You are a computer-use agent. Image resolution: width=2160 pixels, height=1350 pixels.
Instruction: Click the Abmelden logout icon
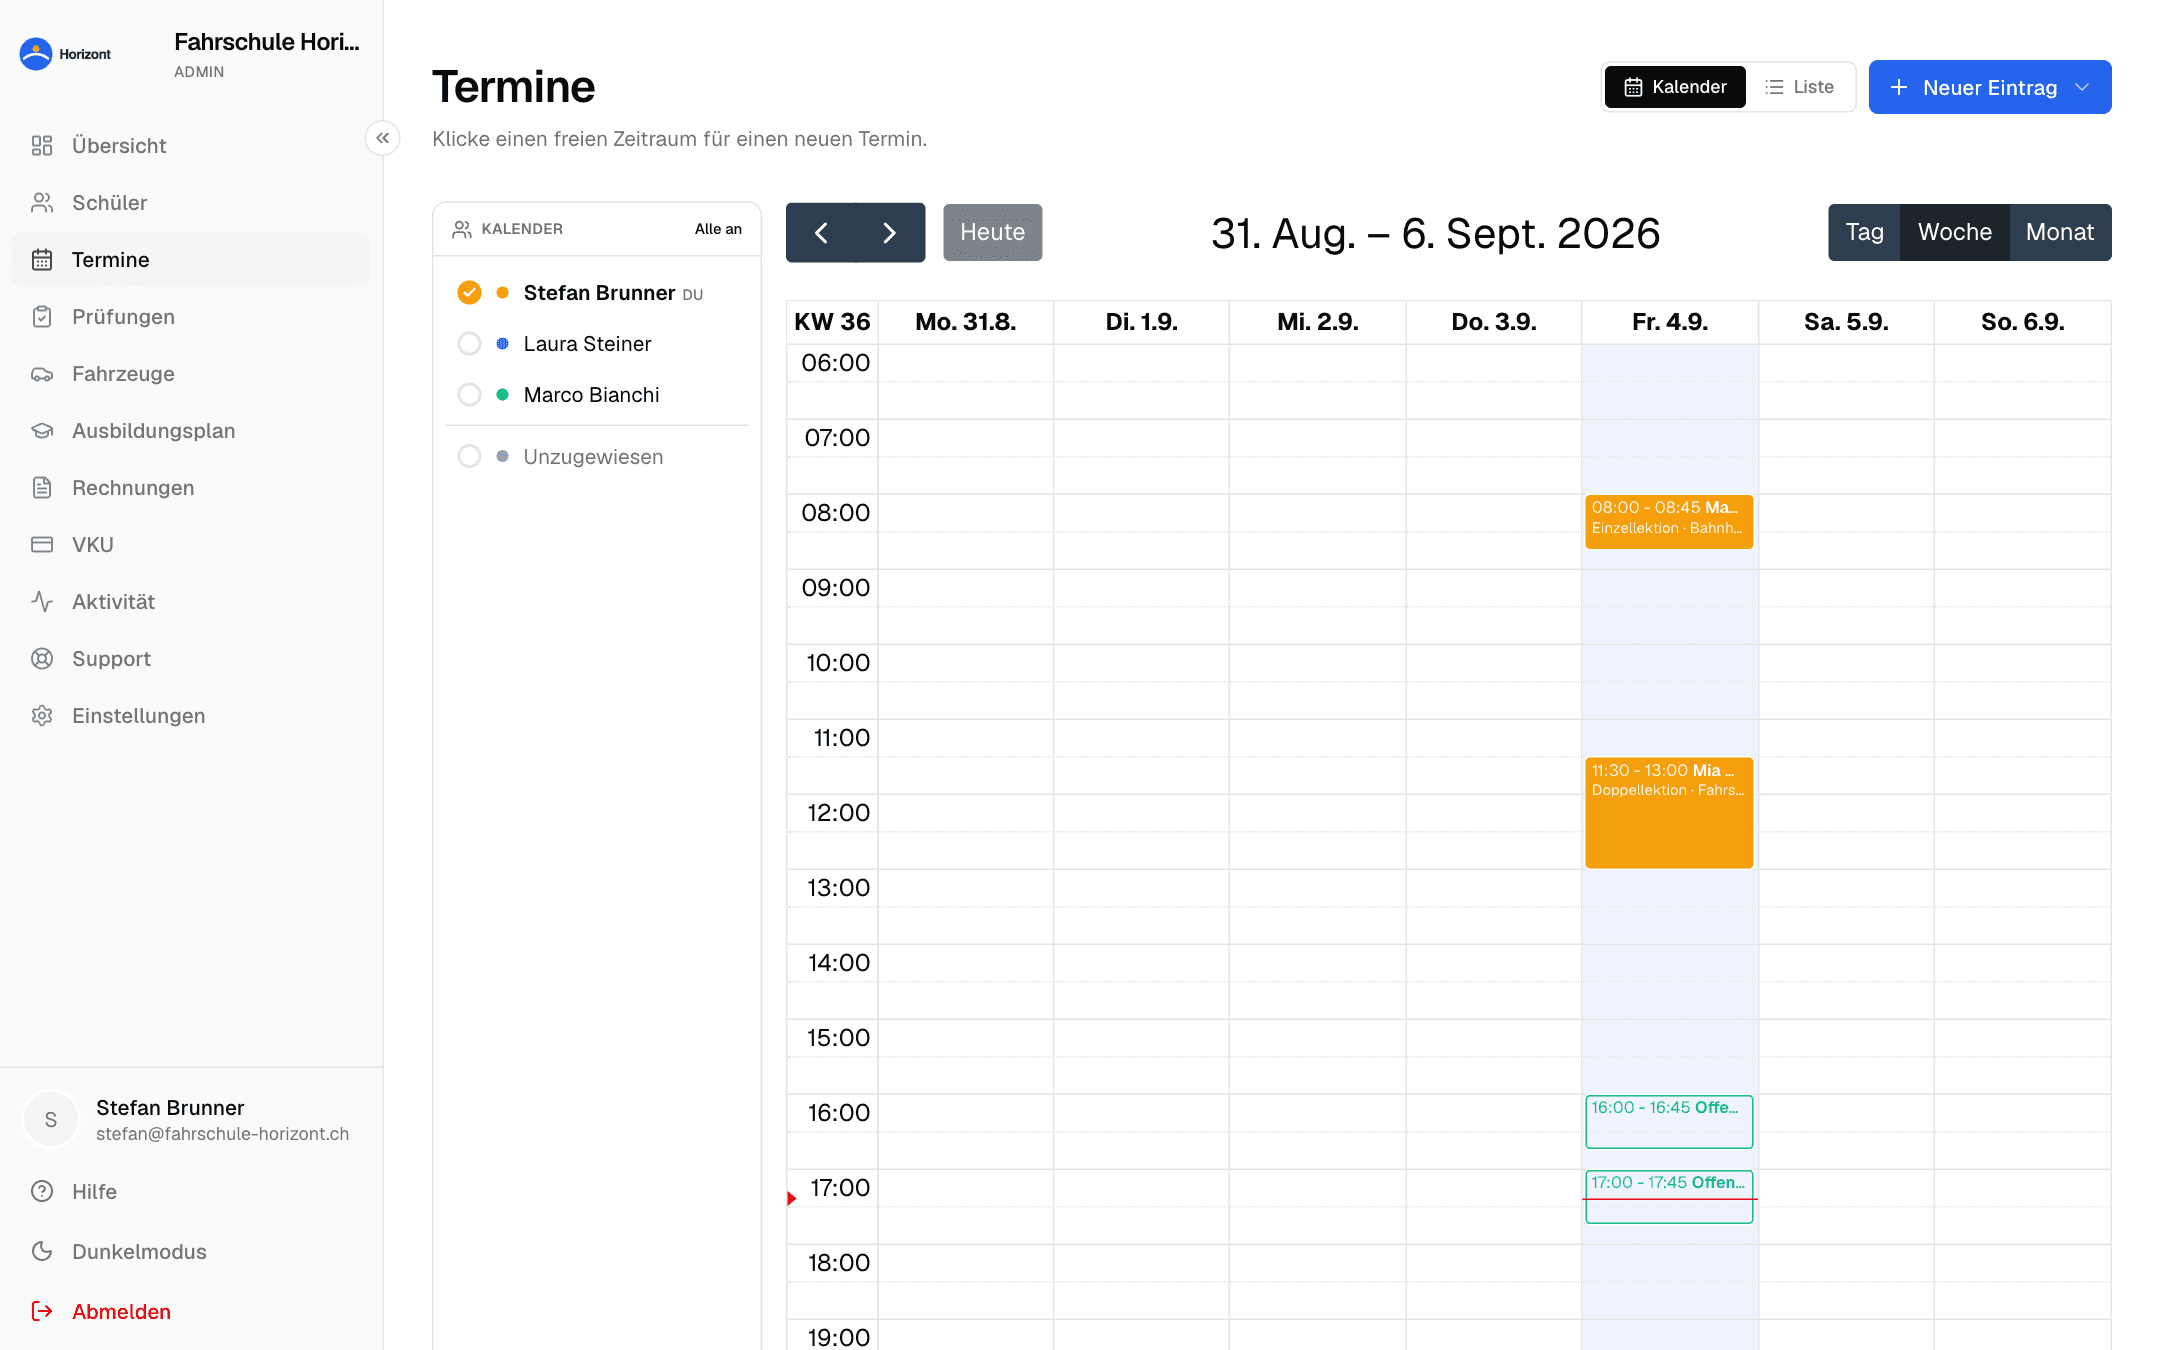click(42, 1311)
